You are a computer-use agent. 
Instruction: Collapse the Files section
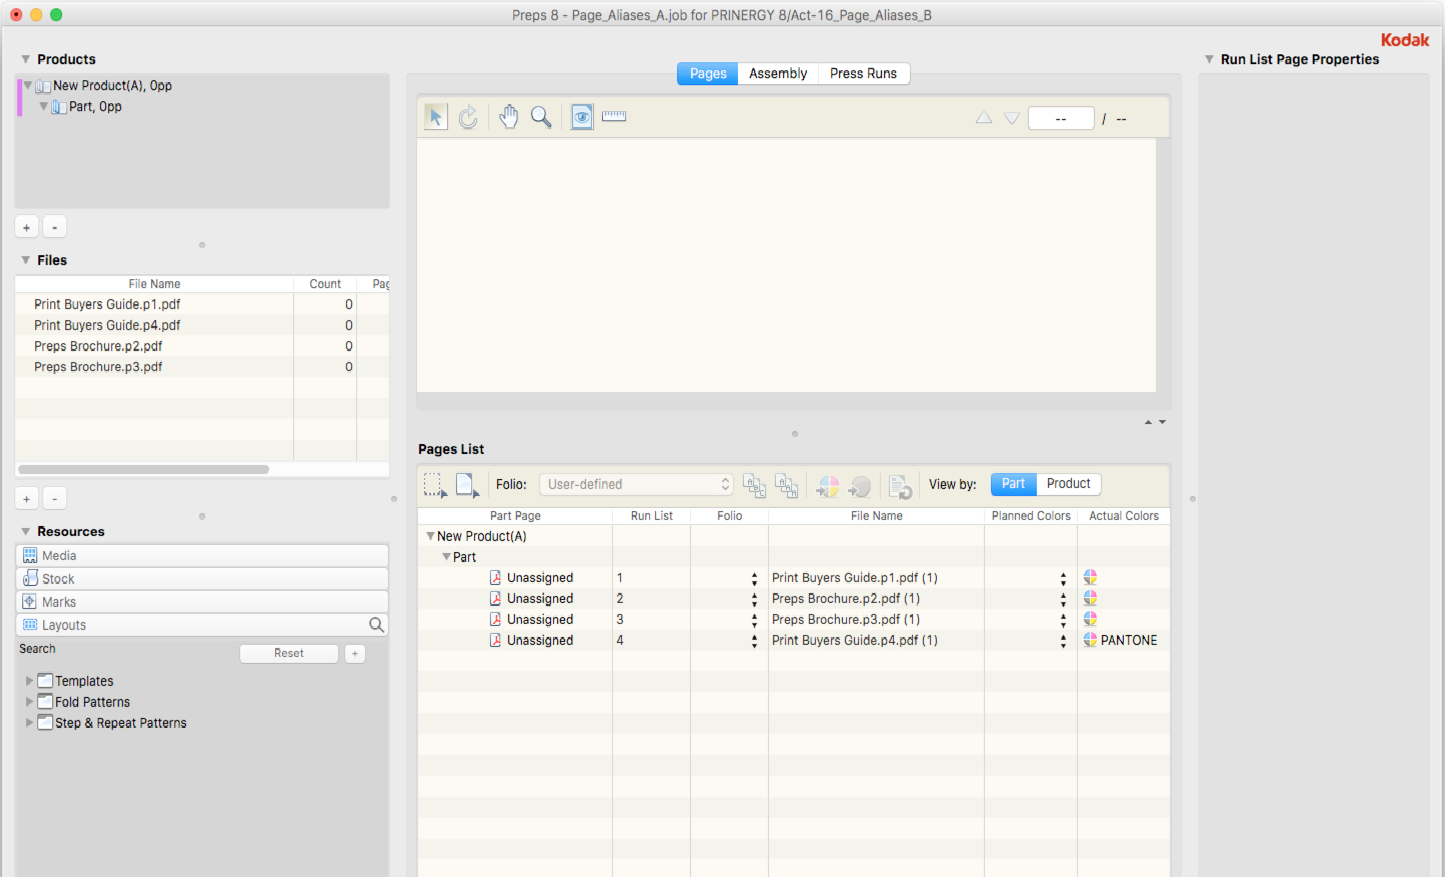26,261
